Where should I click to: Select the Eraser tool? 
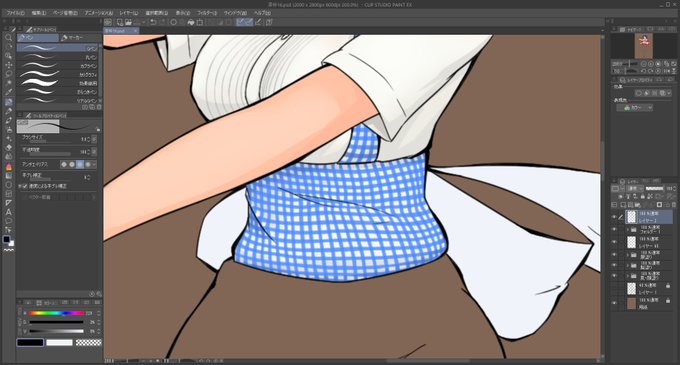pyautogui.click(x=8, y=148)
